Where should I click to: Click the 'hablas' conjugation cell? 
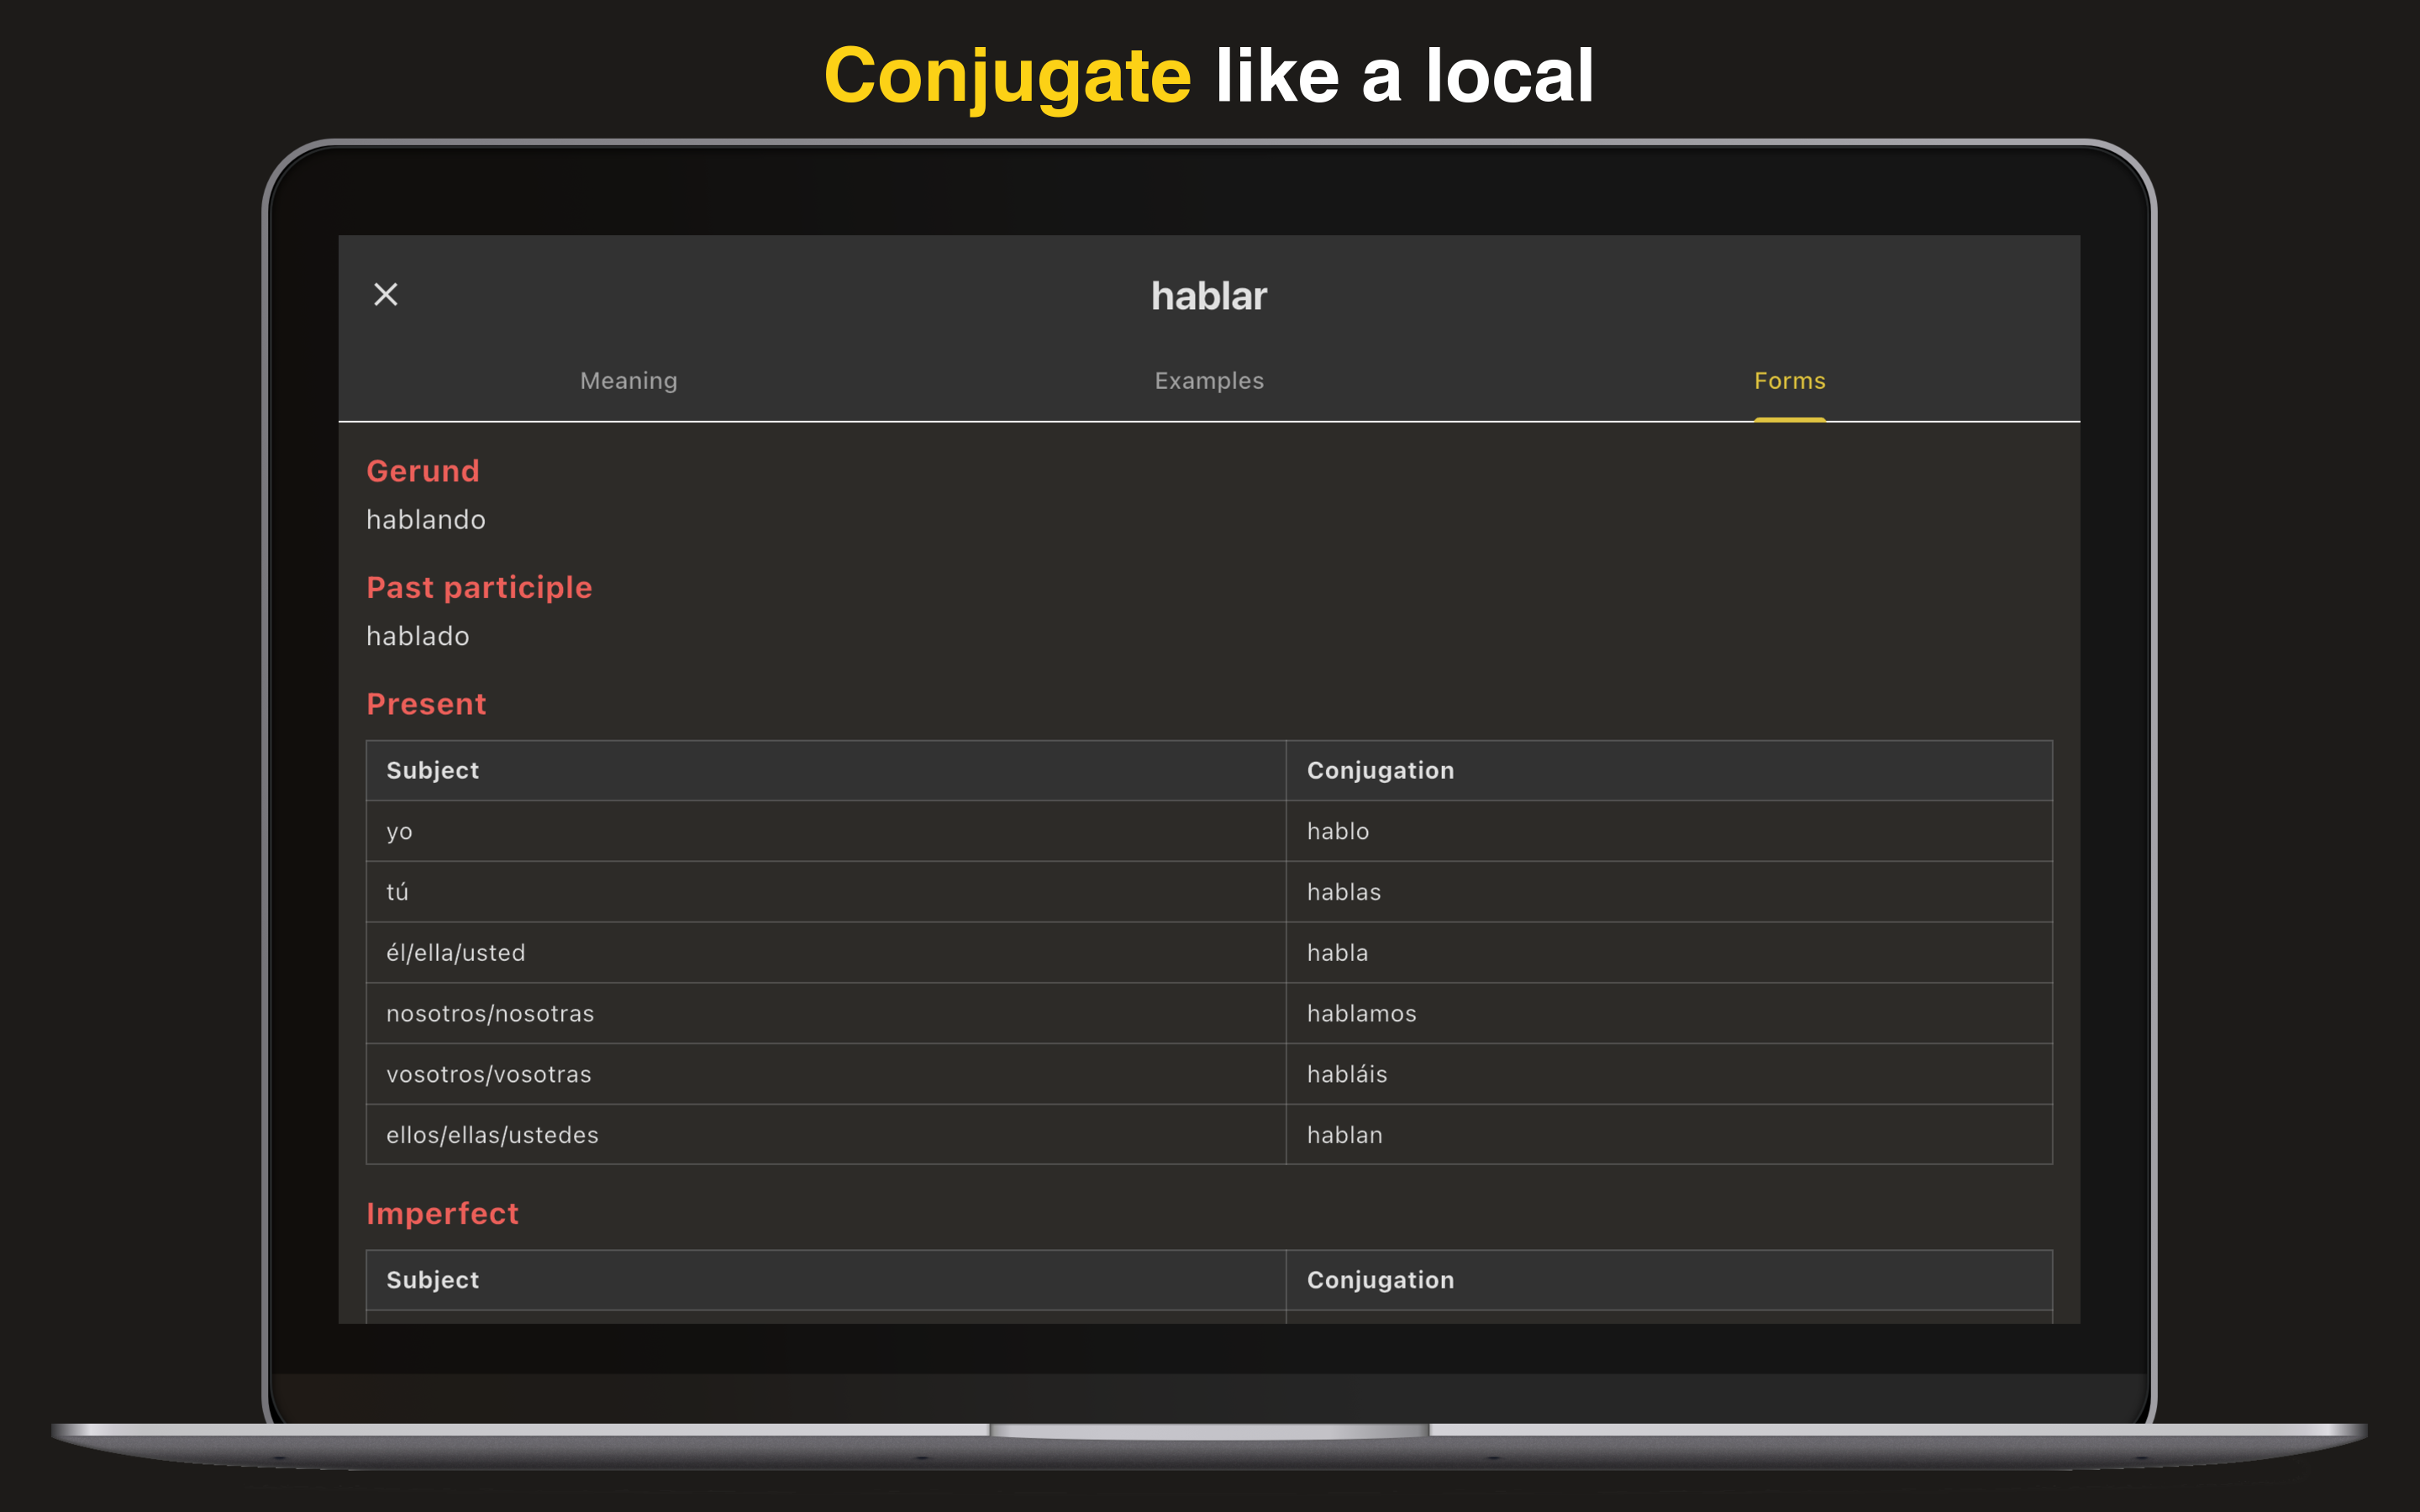[1669, 892]
